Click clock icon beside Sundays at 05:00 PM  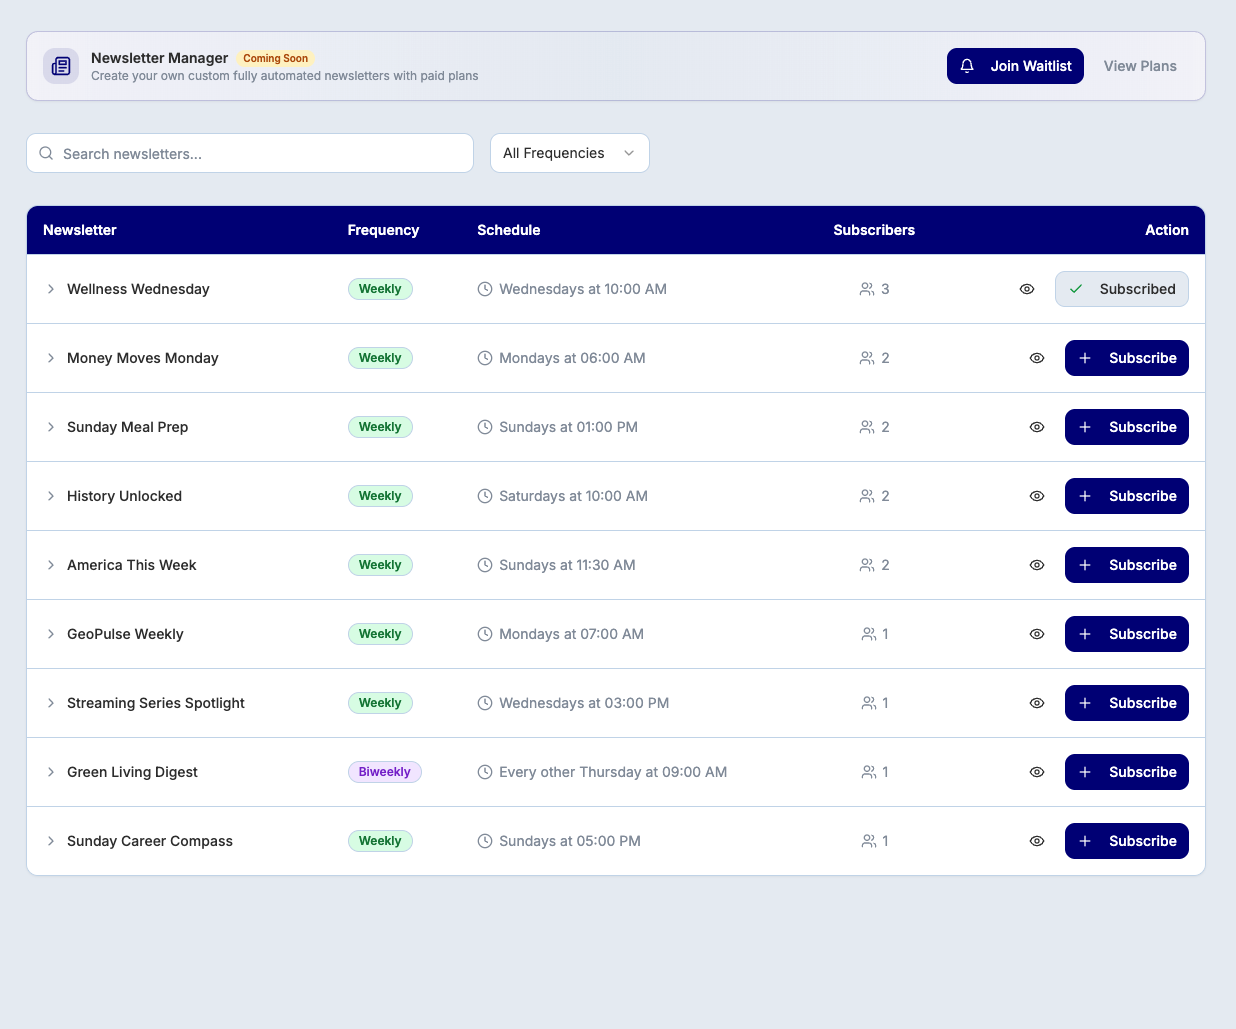point(485,841)
